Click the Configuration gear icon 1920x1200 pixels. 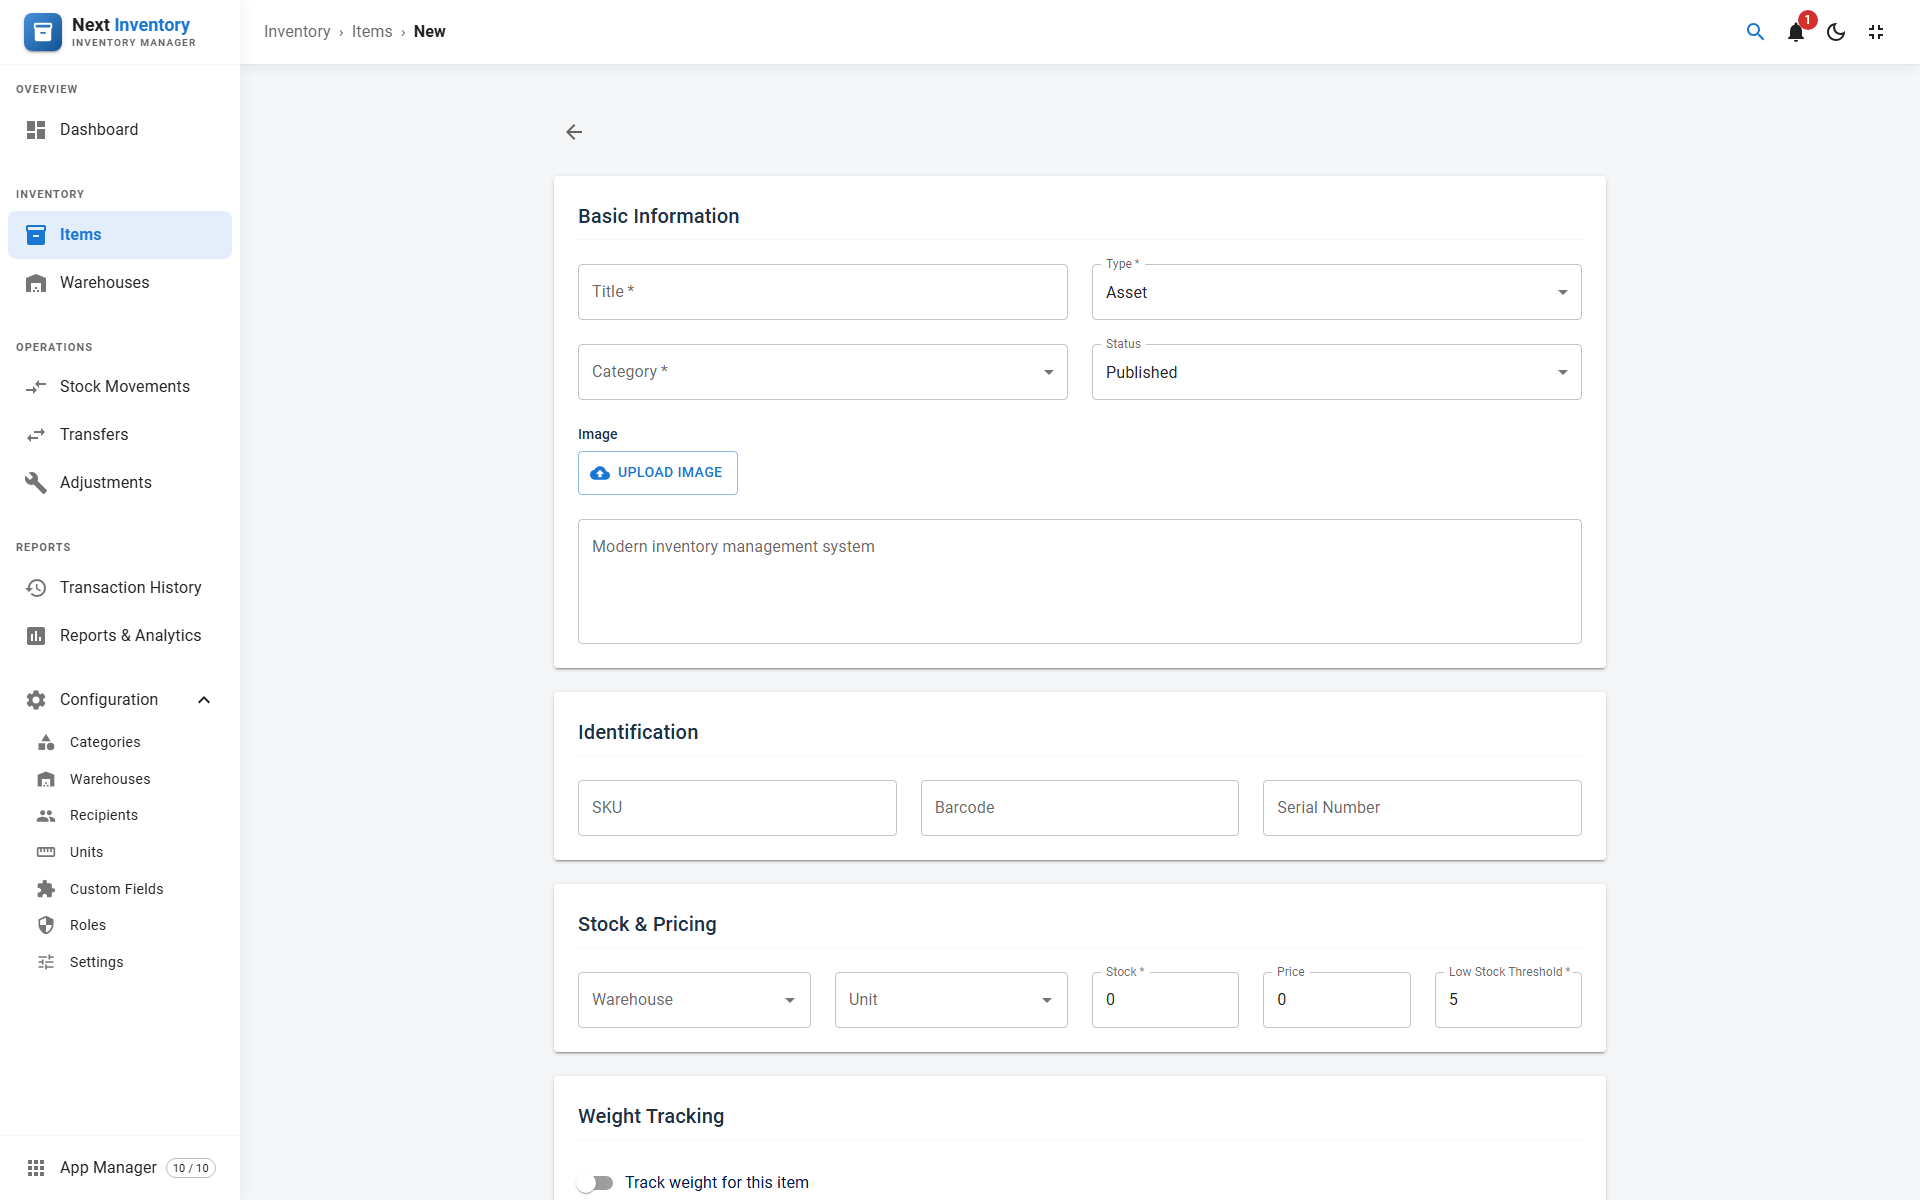click(x=36, y=700)
